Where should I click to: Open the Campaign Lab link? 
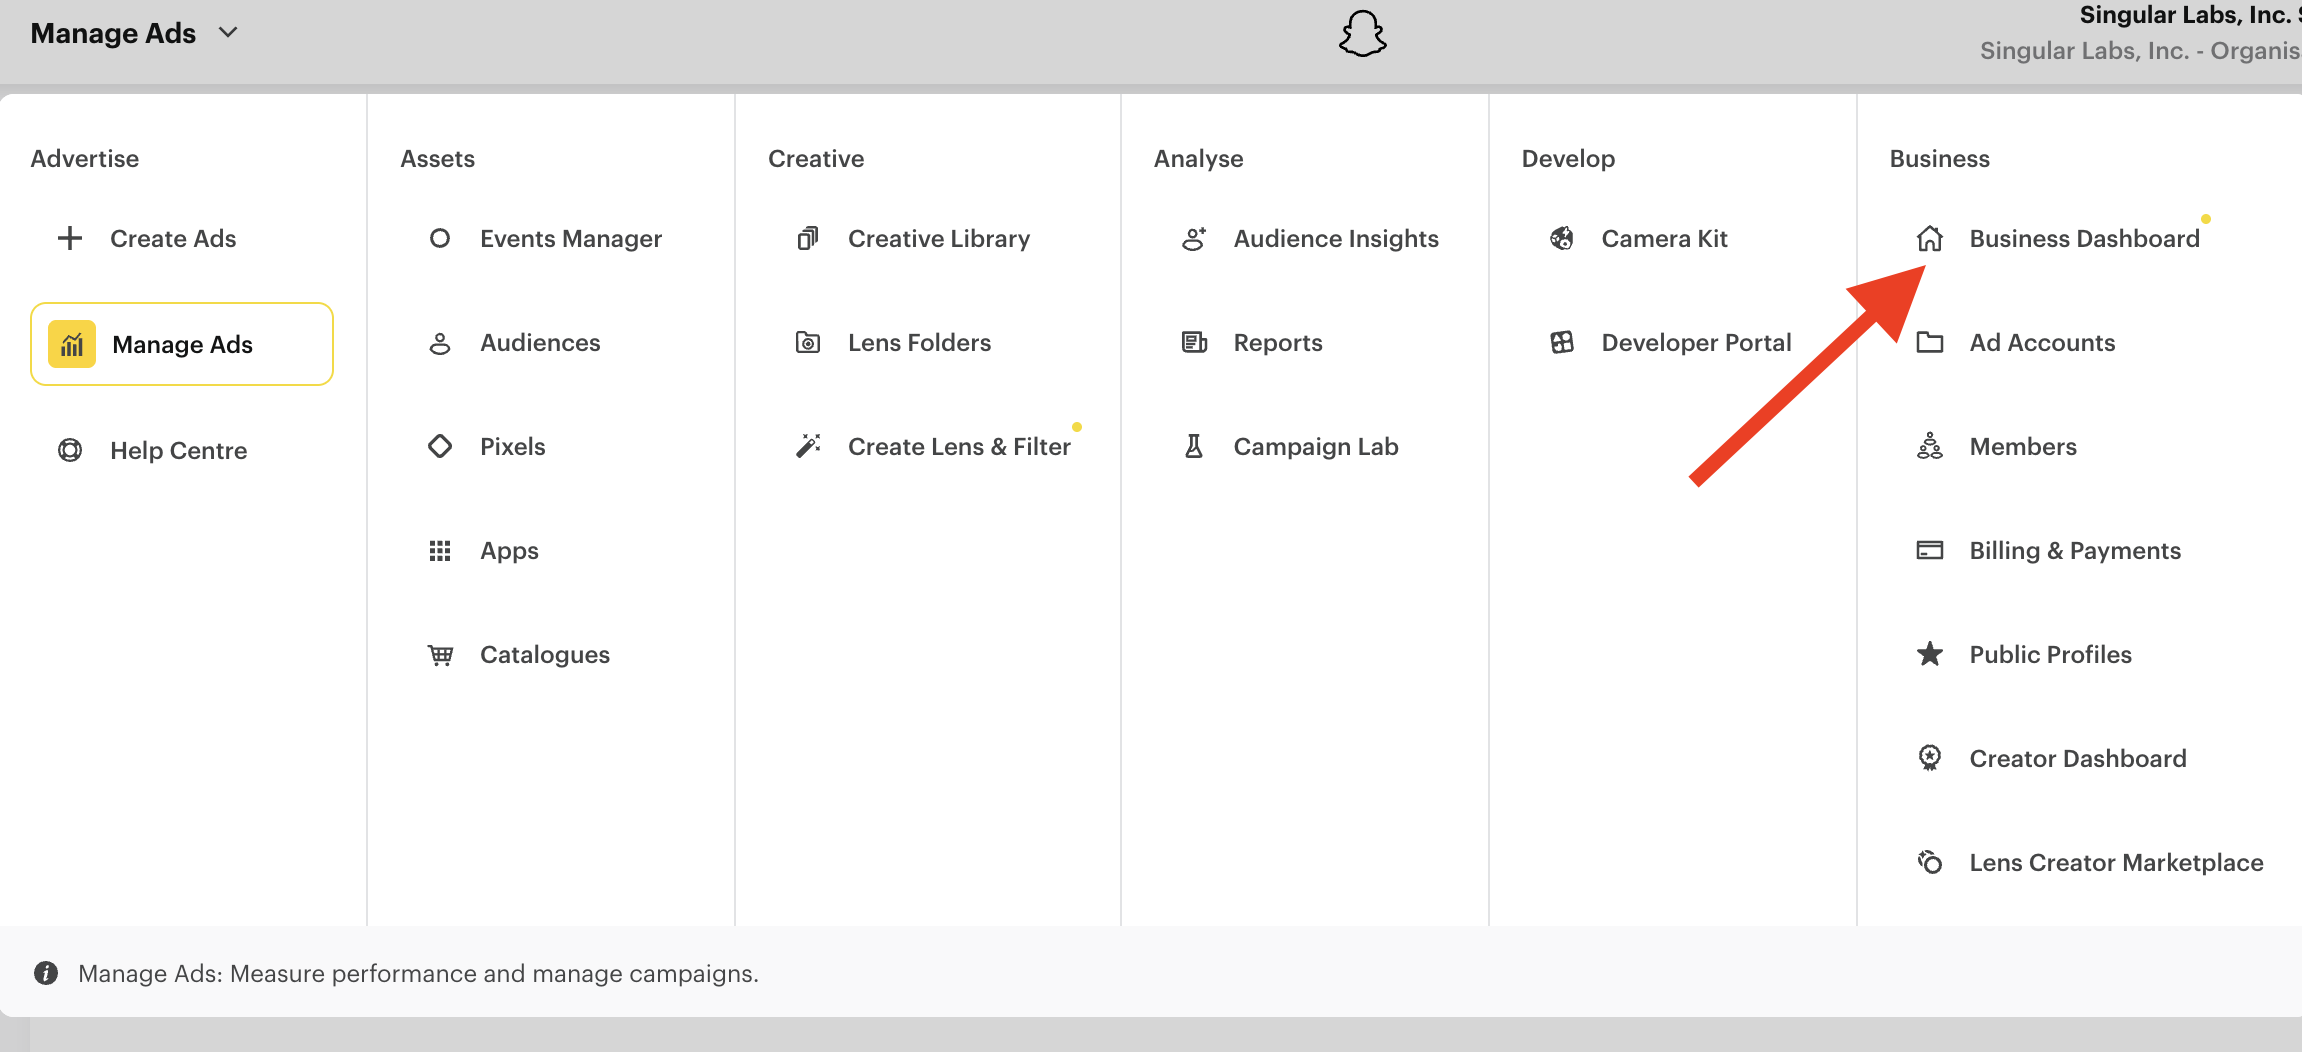pos(1316,447)
